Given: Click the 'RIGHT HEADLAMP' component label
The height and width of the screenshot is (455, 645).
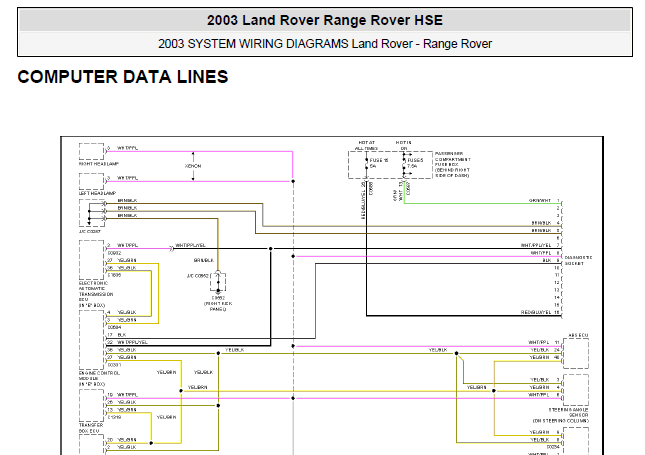Looking at the screenshot, I should click(x=99, y=164).
